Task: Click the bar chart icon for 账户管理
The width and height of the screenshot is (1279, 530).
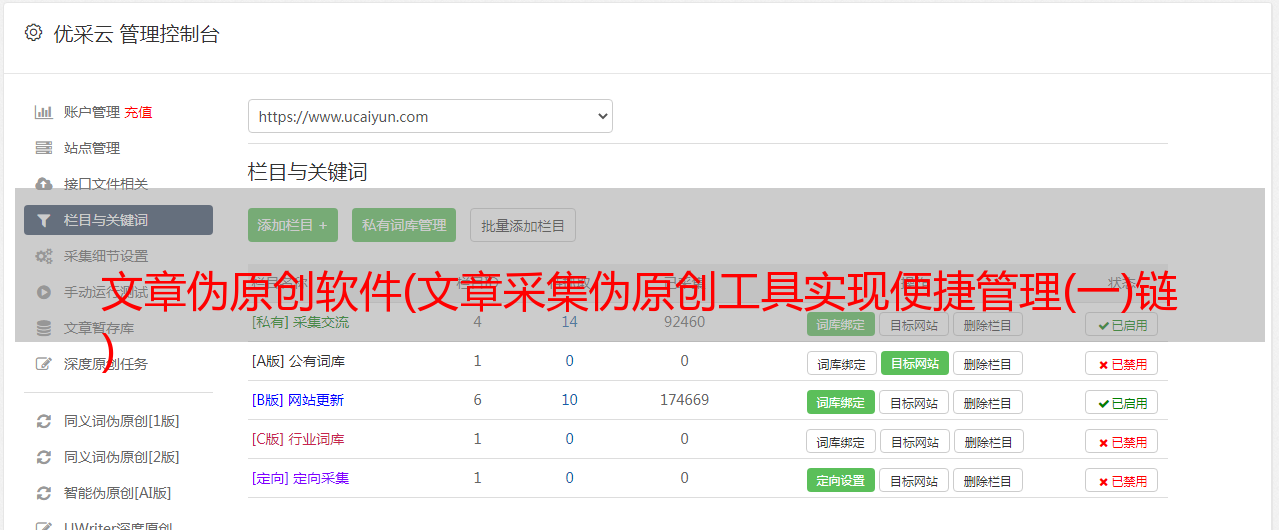Action: pyautogui.click(x=44, y=112)
